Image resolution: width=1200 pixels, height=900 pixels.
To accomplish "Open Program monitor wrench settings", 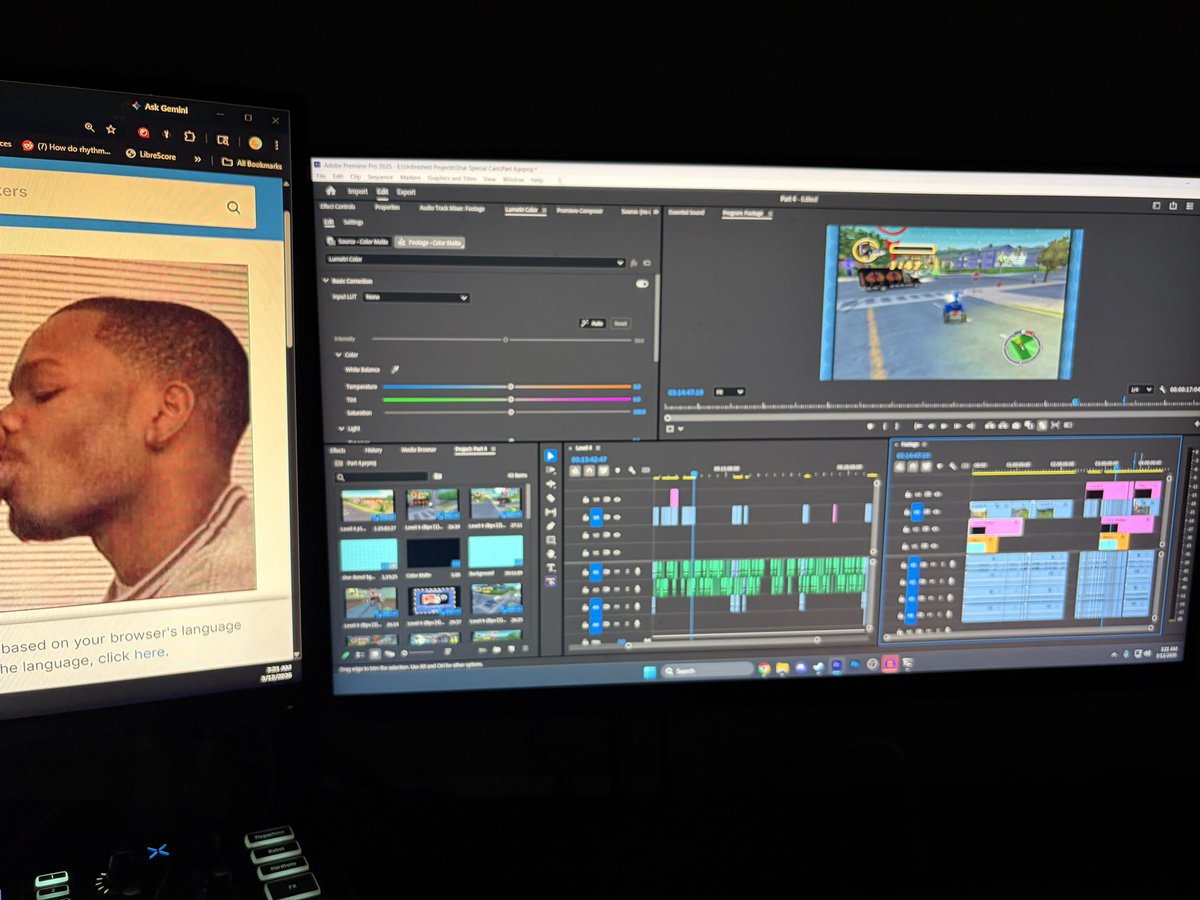I will pyautogui.click(x=1163, y=390).
